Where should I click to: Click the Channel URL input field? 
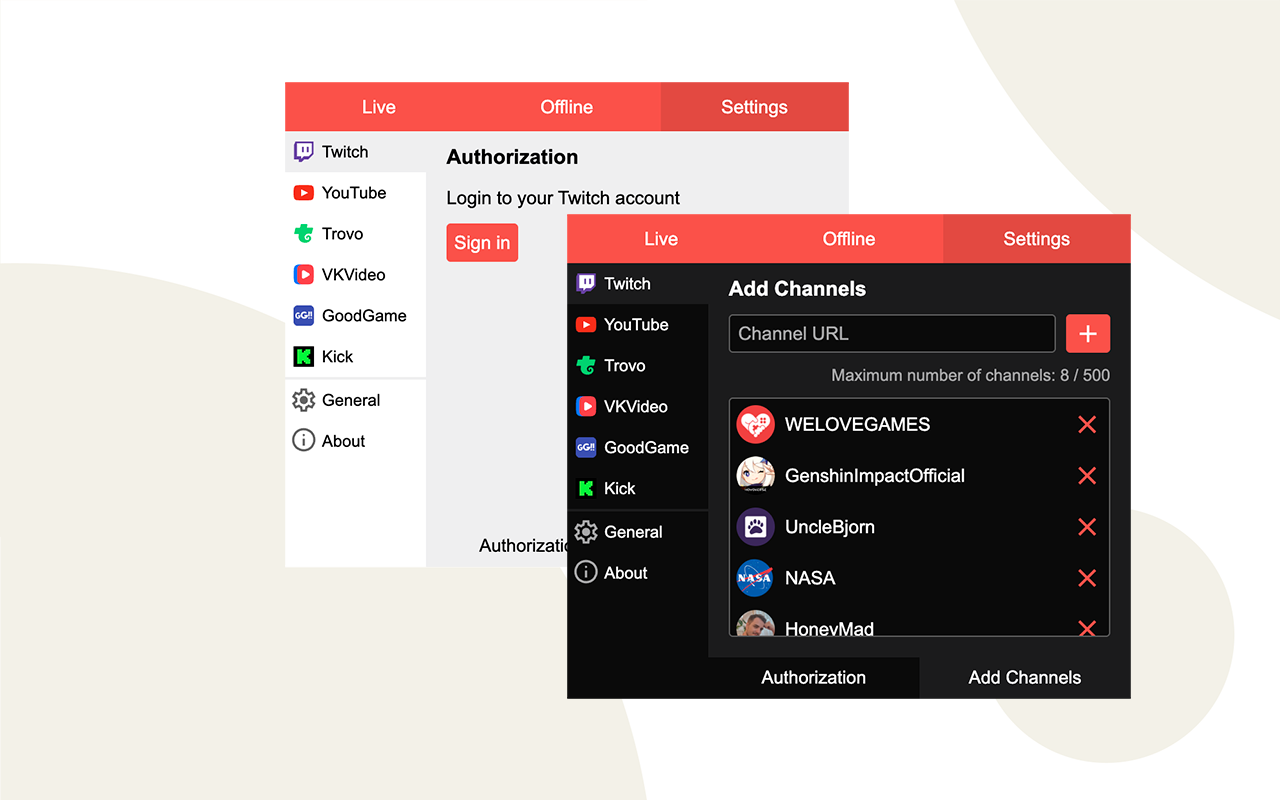click(891, 333)
